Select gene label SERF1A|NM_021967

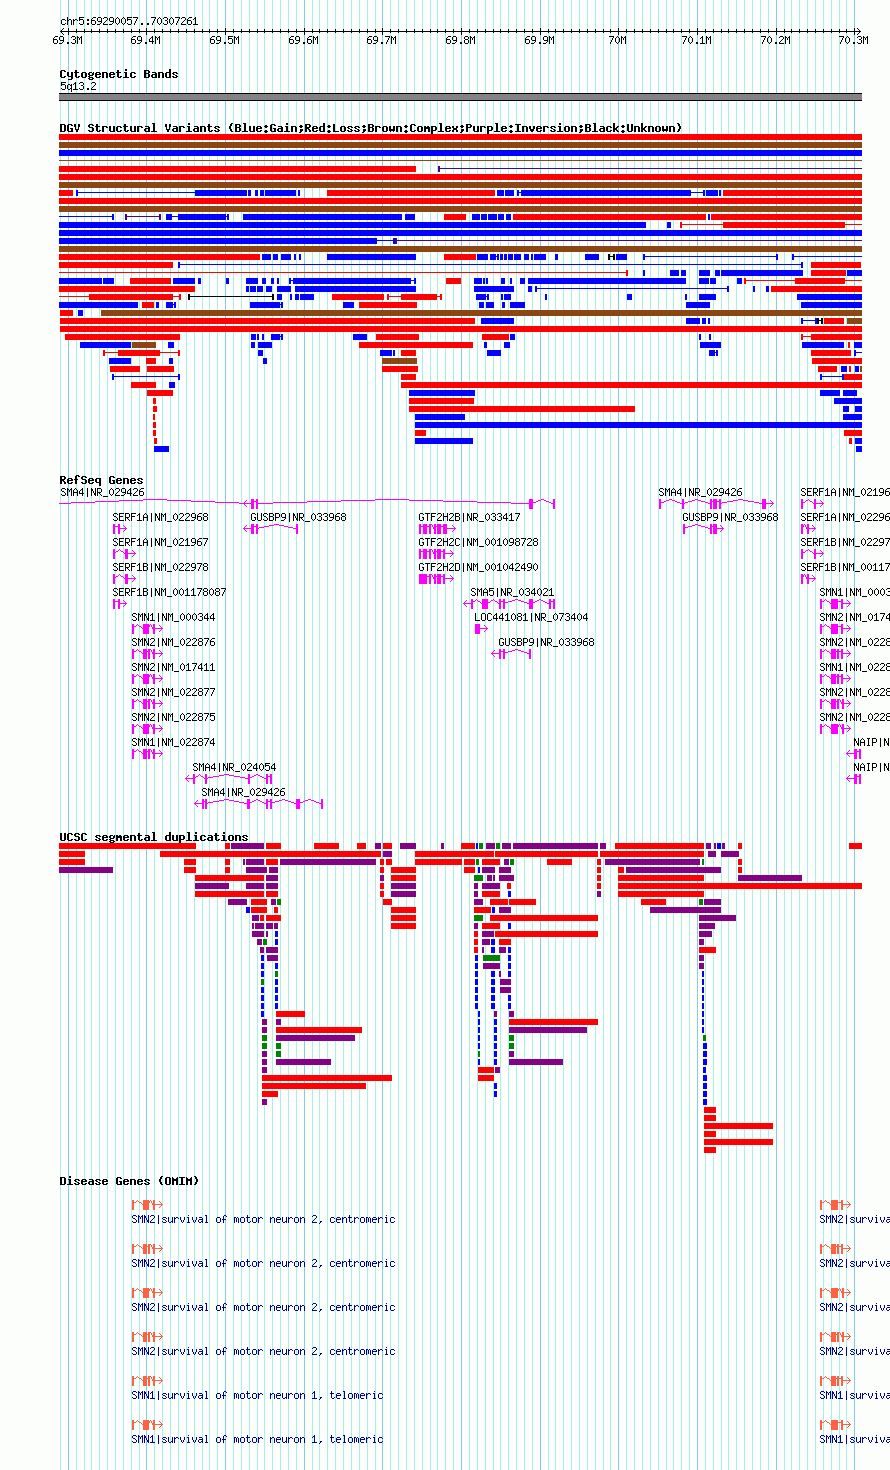(x=160, y=542)
